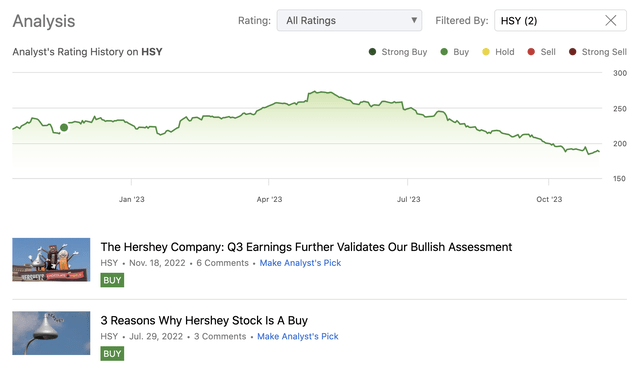The height and width of the screenshot is (371, 640).
Task: Click the Strong Buy legend dot
Action: coord(372,52)
